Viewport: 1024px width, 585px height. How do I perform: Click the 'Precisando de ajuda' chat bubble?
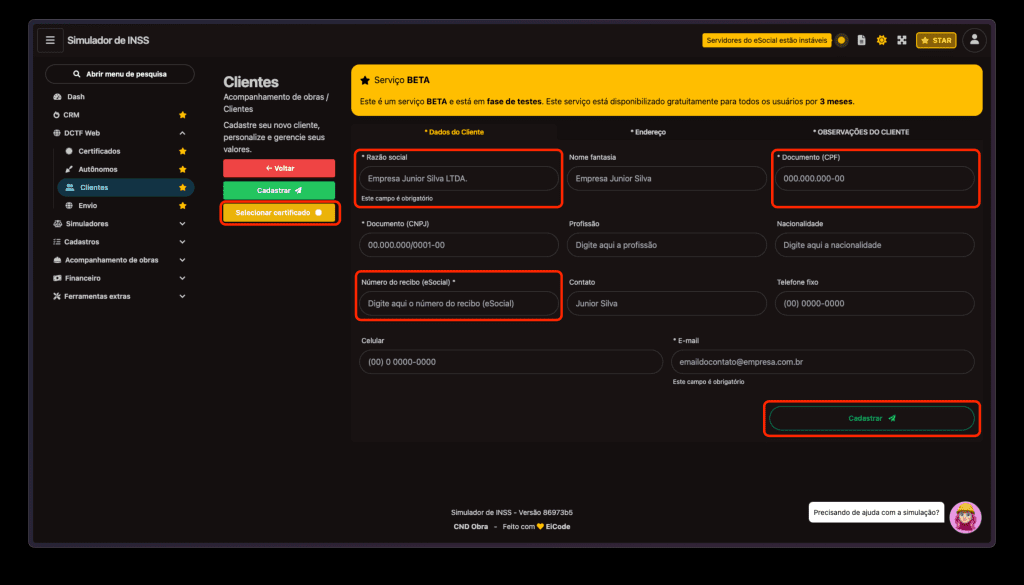coord(876,513)
